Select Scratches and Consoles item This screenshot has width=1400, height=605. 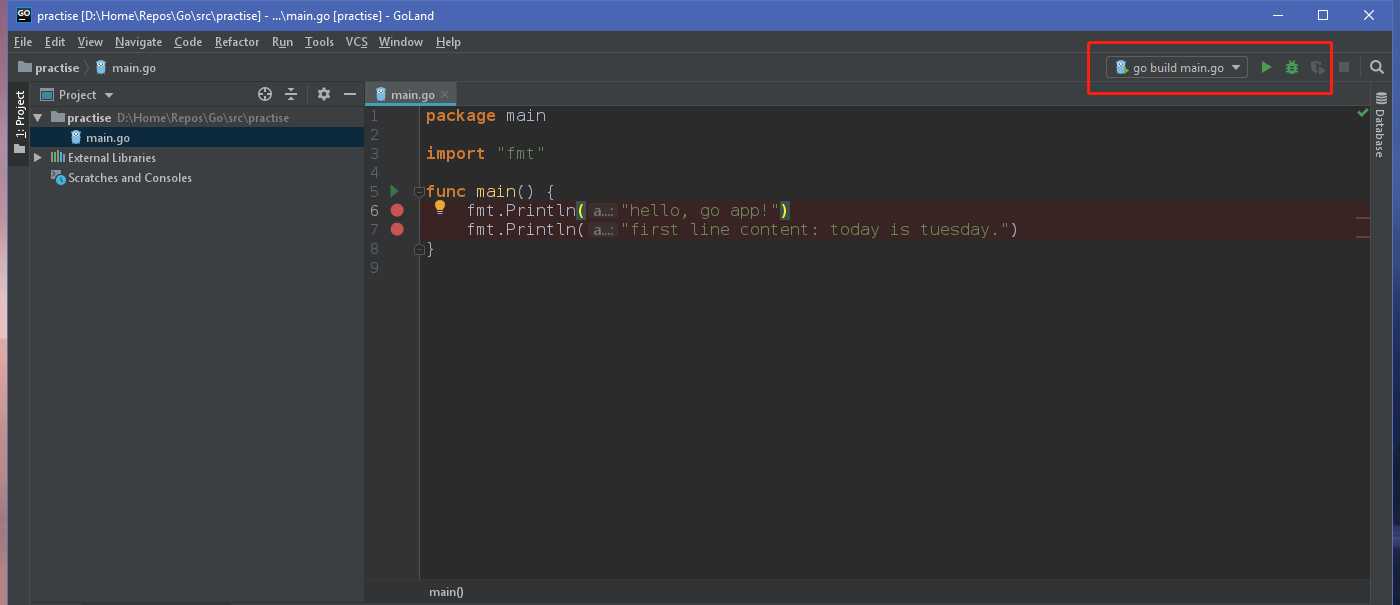[129, 178]
